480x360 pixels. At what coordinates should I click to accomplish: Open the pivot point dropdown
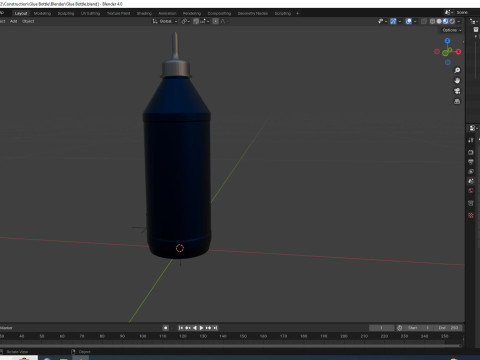[x=185, y=21]
